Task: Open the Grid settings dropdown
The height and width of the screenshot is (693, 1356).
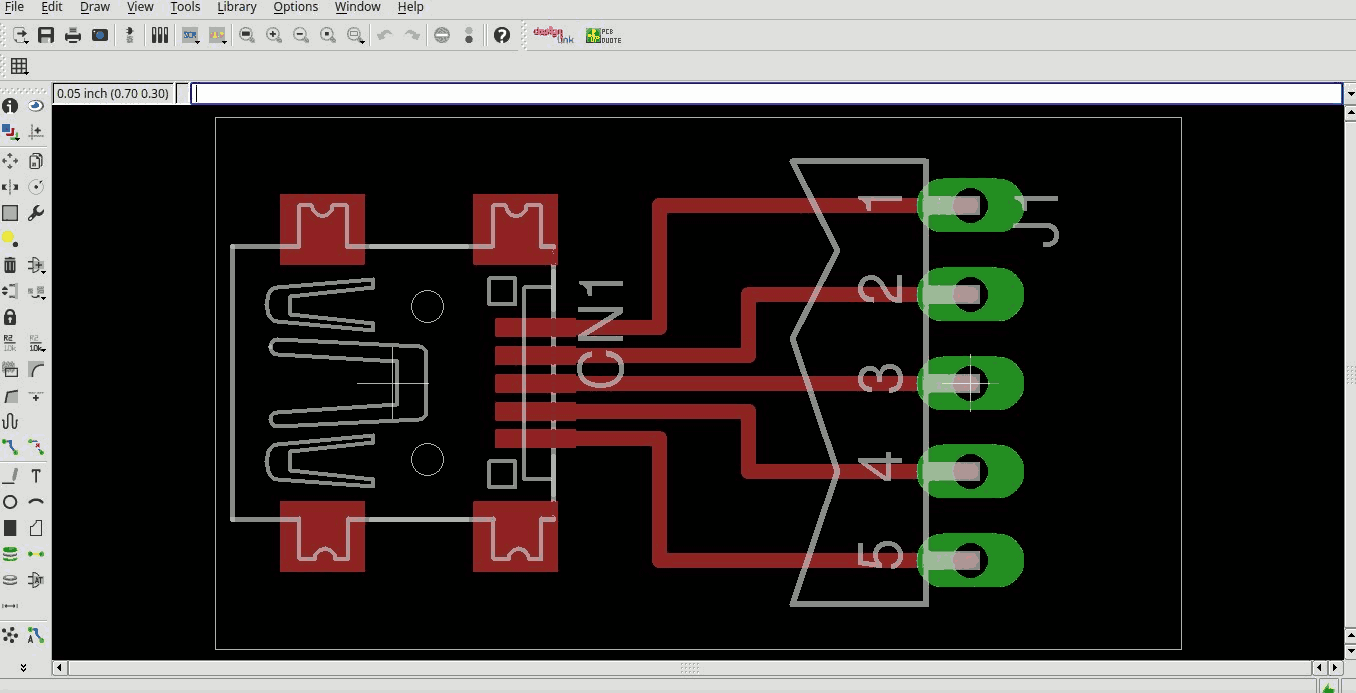Action: click(x=19, y=66)
